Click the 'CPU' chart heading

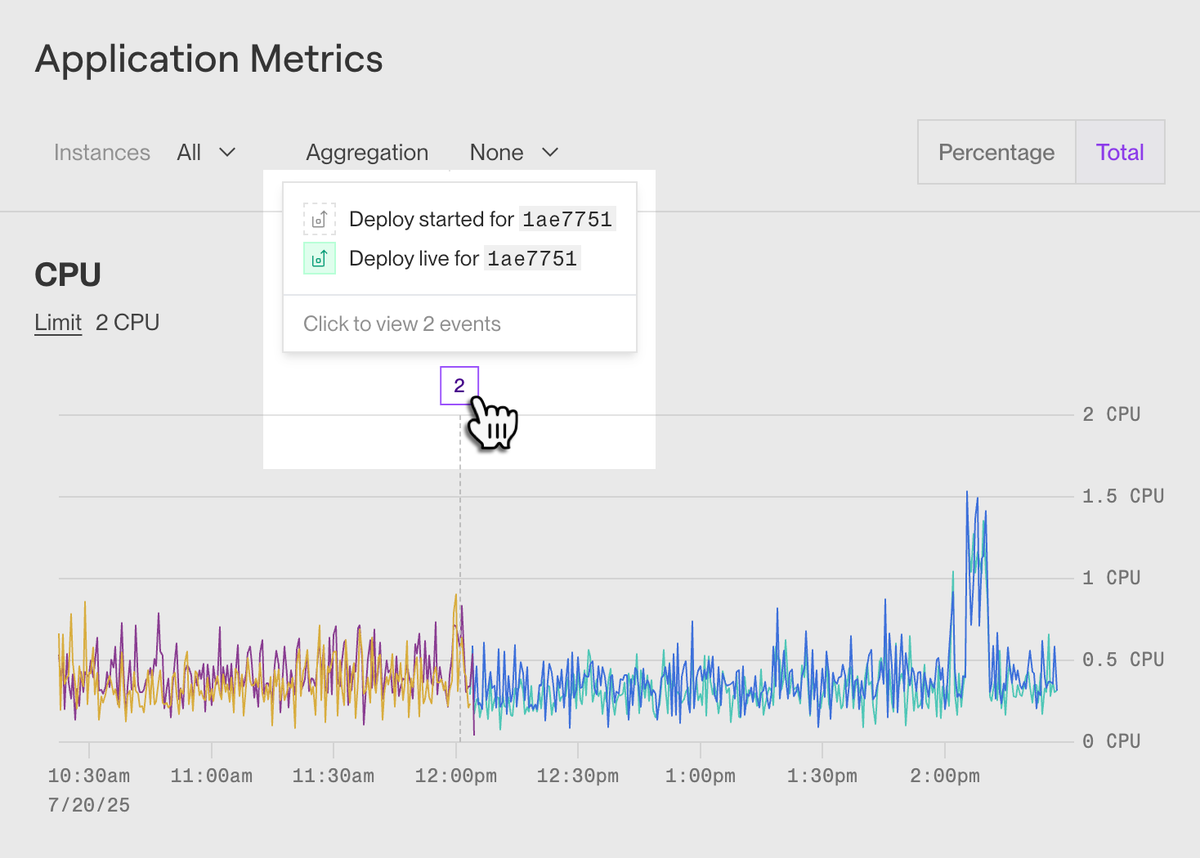point(67,274)
